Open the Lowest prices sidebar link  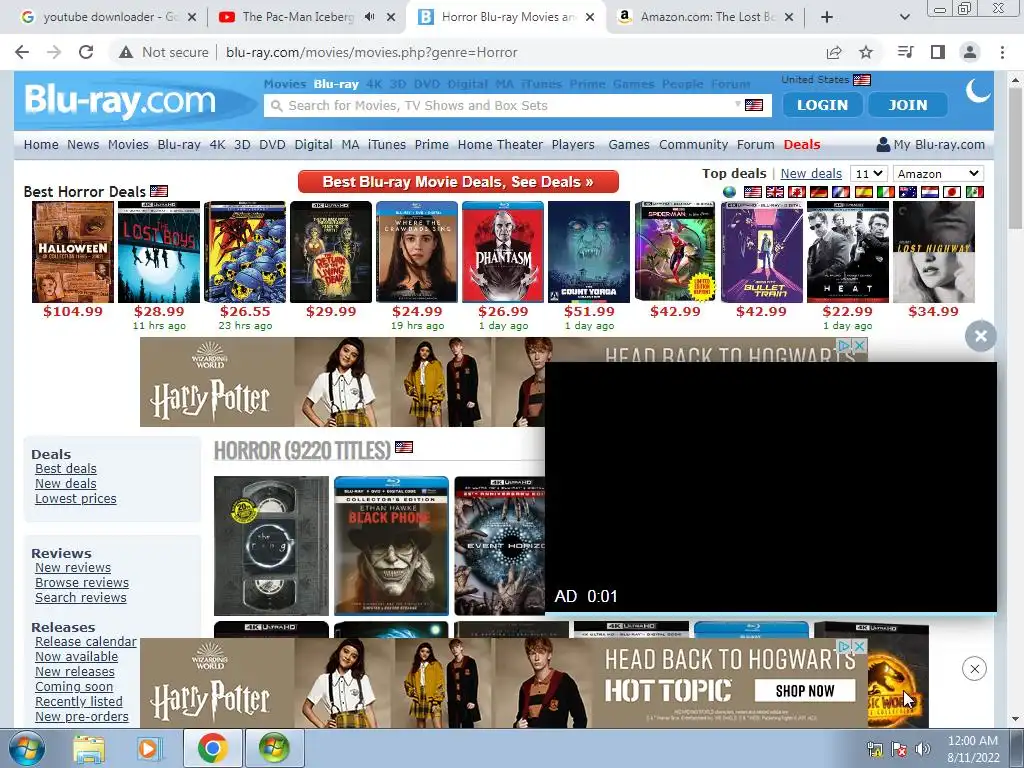(76, 498)
